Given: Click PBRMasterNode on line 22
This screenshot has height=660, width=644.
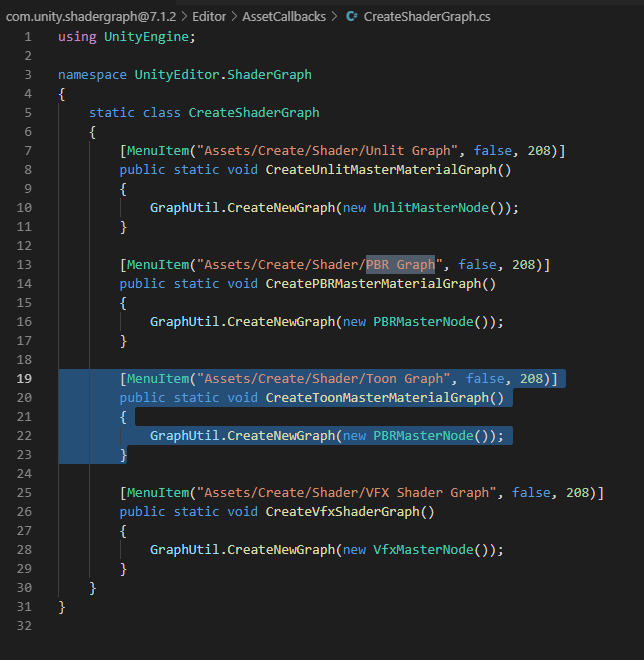Looking at the screenshot, I should click(x=423, y=436).
